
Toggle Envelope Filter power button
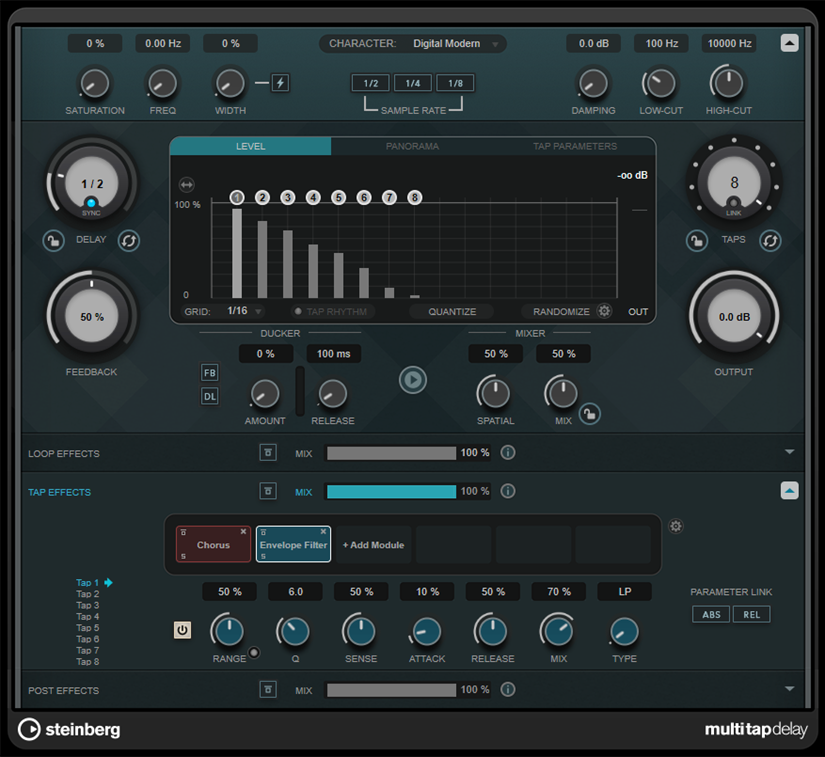(x=182, y=630)
